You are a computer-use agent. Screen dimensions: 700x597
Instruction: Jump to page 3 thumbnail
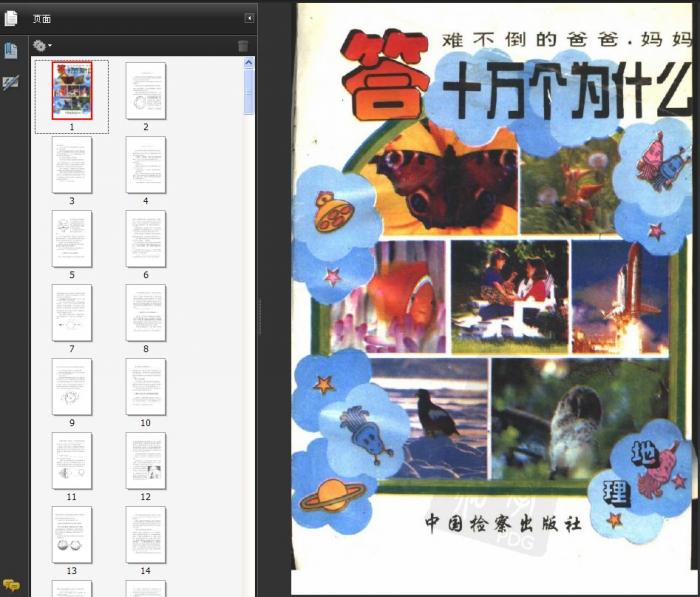72,165
